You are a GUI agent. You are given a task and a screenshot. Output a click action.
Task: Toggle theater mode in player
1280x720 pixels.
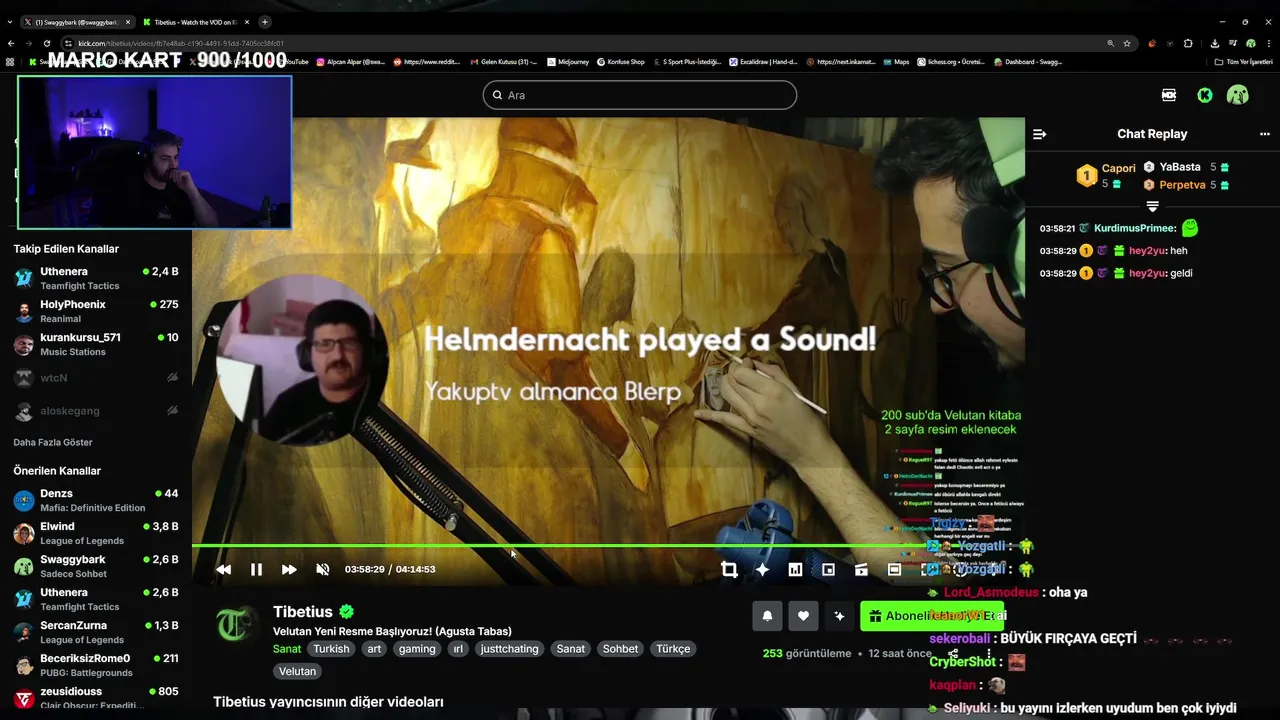coord(894,569)
